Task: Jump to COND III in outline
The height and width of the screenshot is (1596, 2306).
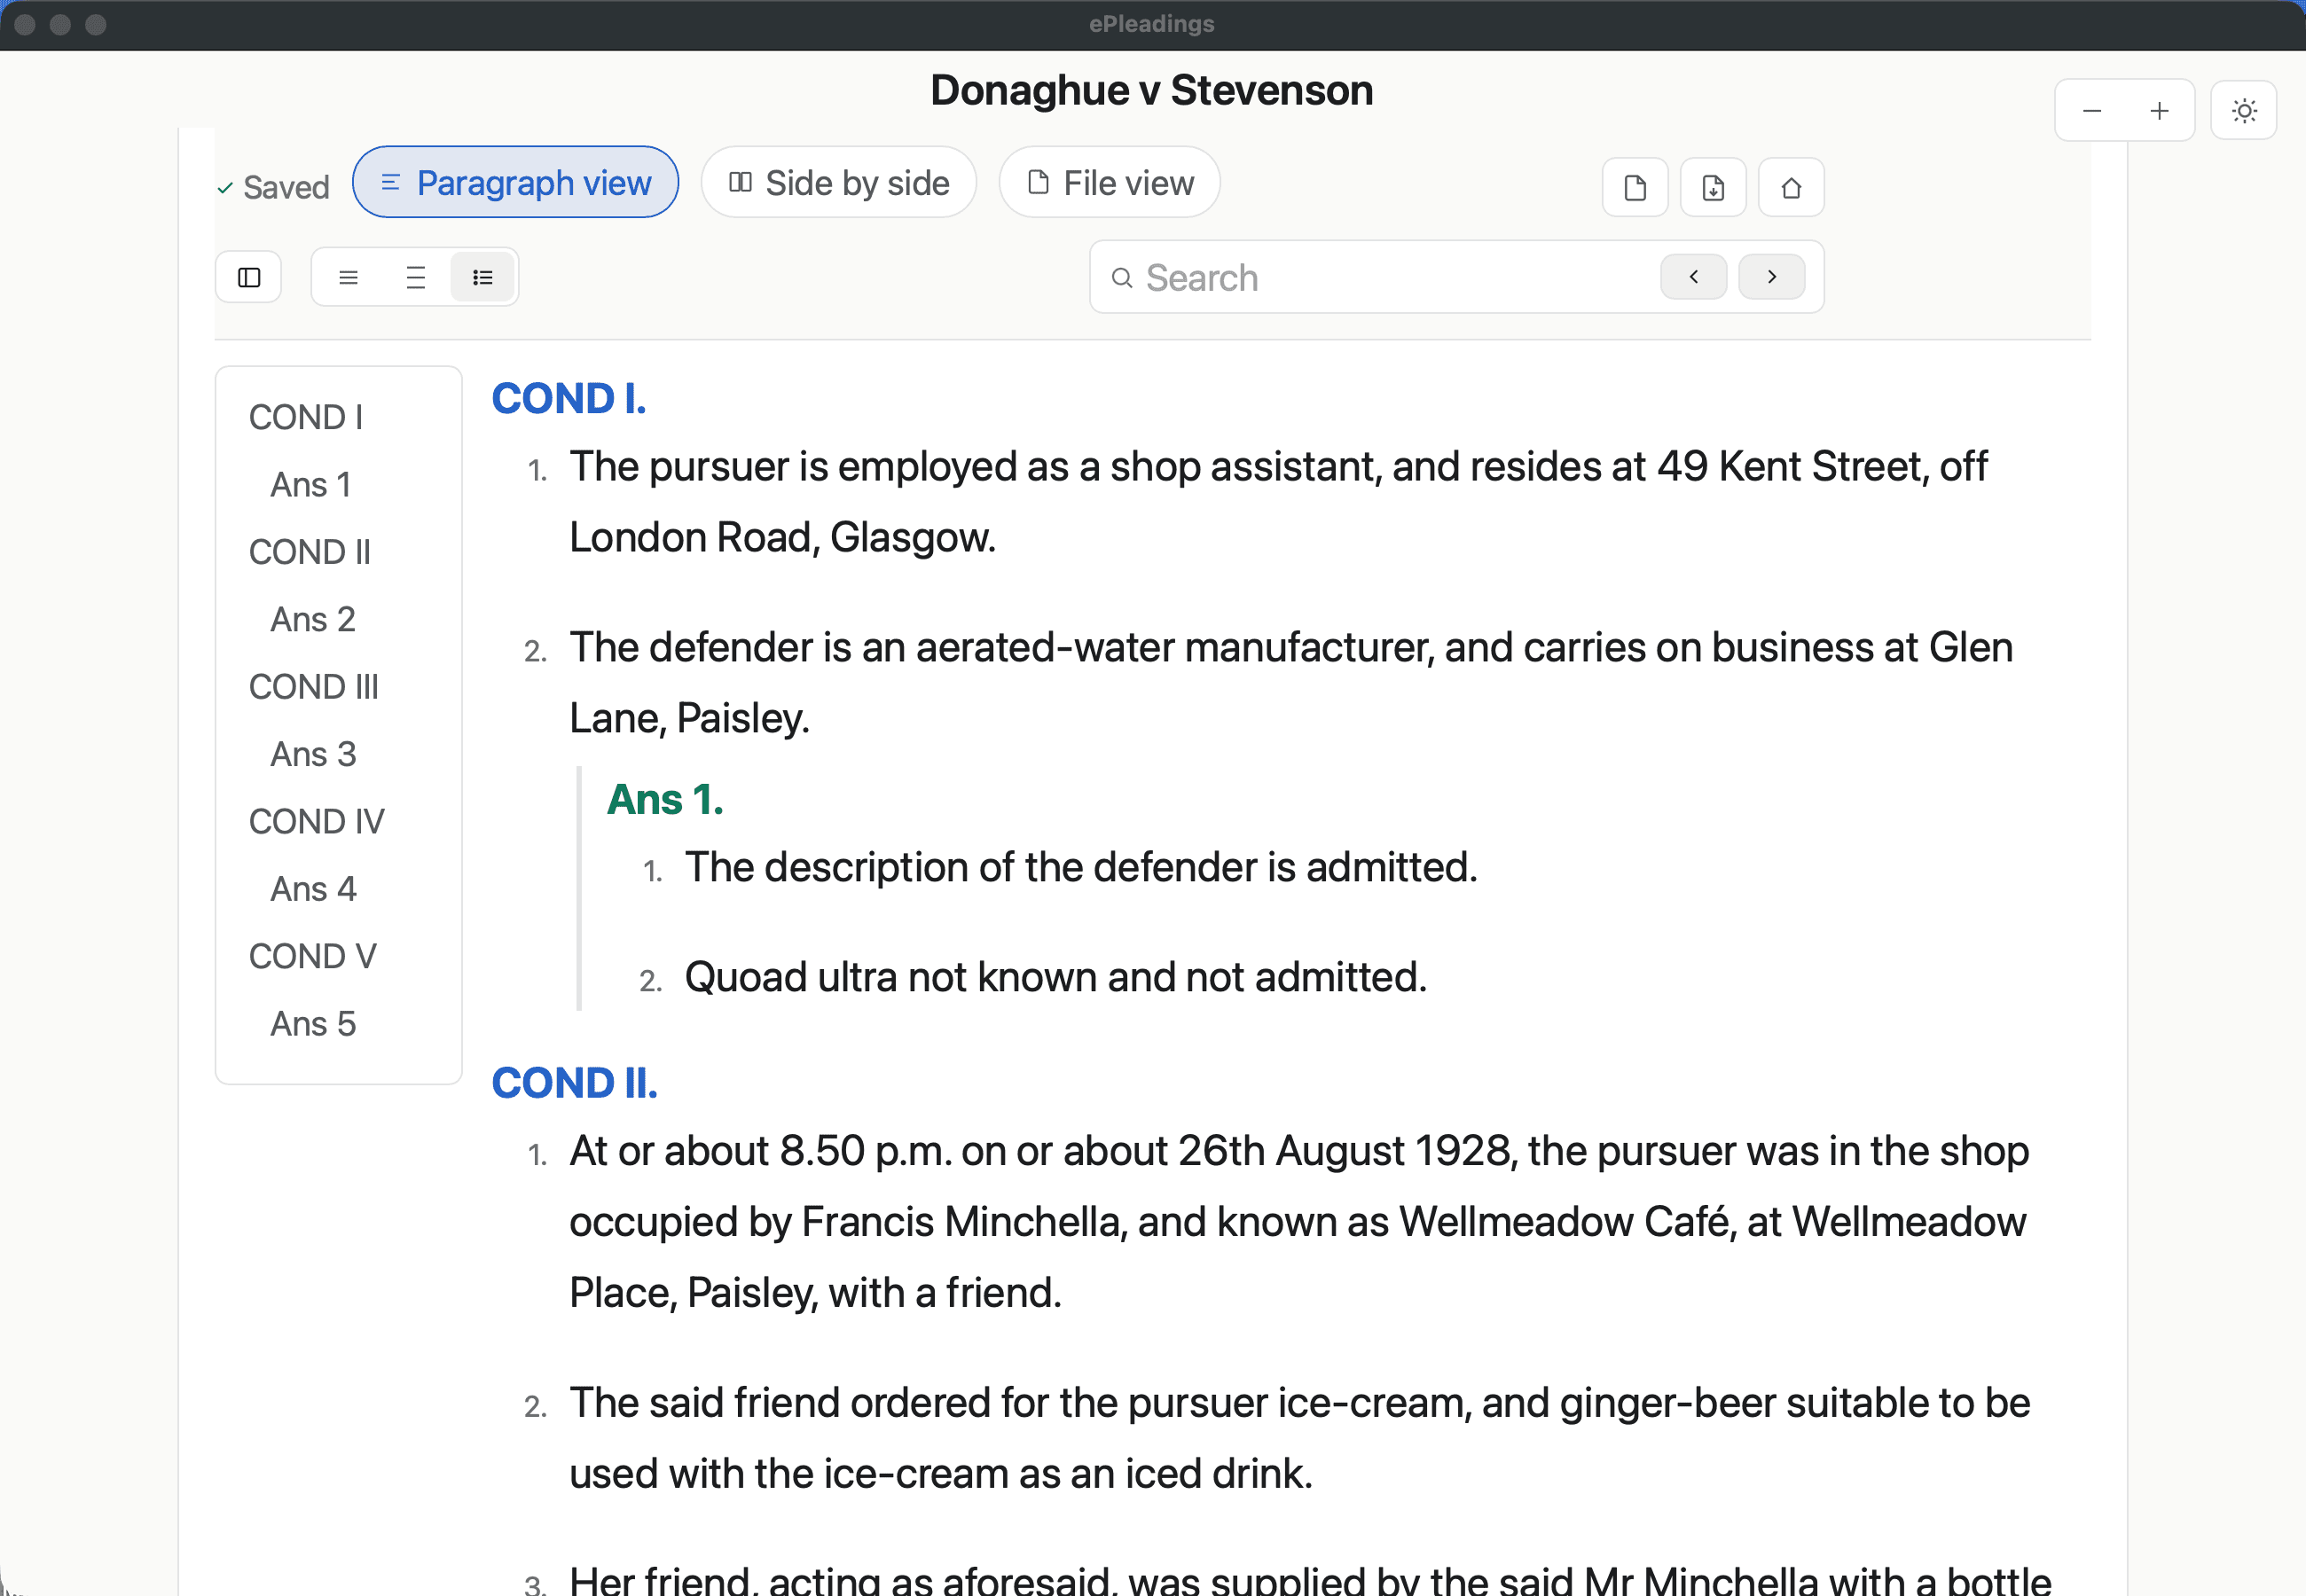Action: tap(313, 687)
